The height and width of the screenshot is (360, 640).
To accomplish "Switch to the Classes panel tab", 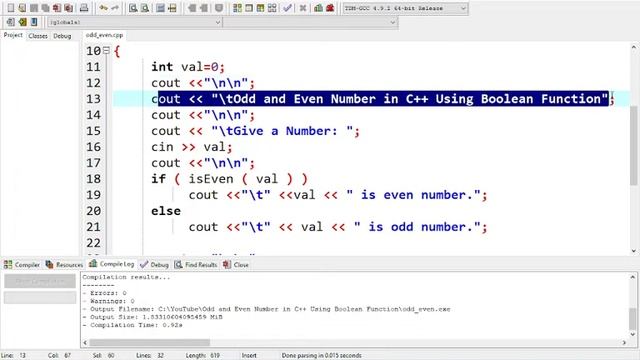I will click(38, 36).
